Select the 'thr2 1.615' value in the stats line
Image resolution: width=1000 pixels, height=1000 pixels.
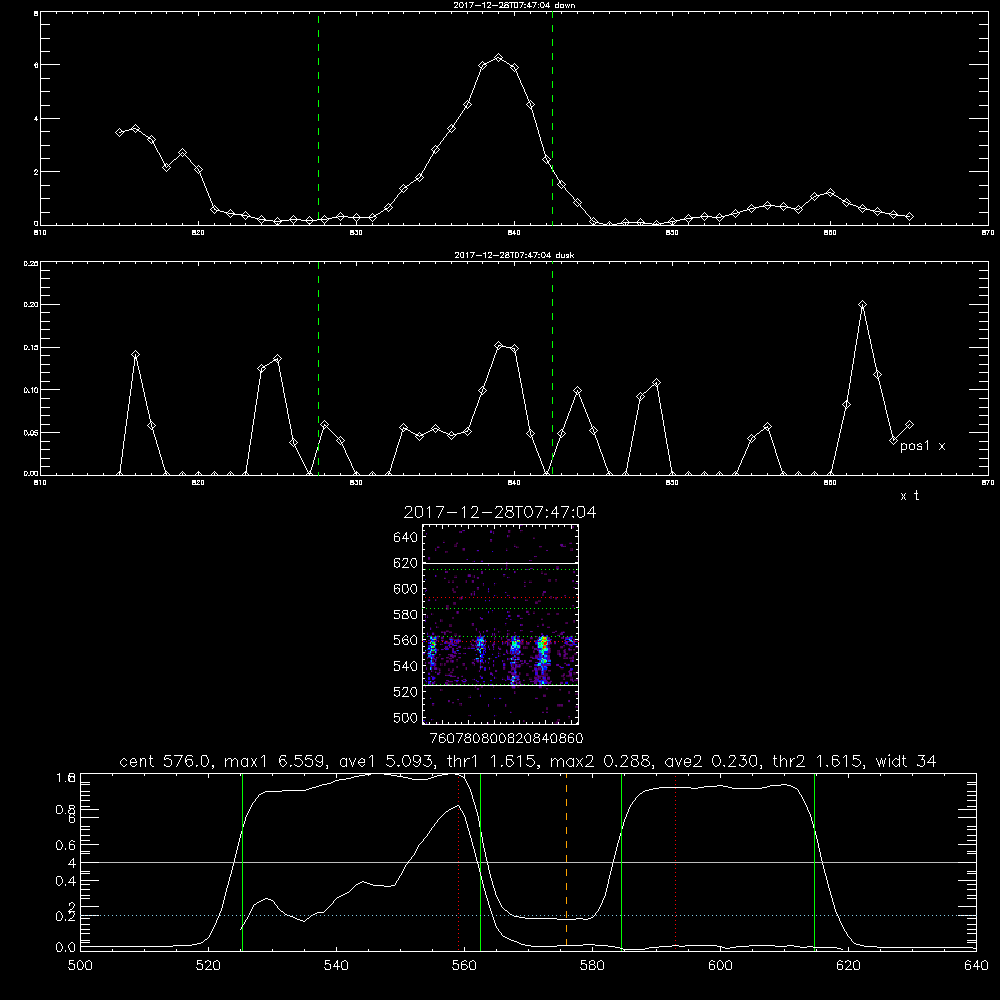816,761
